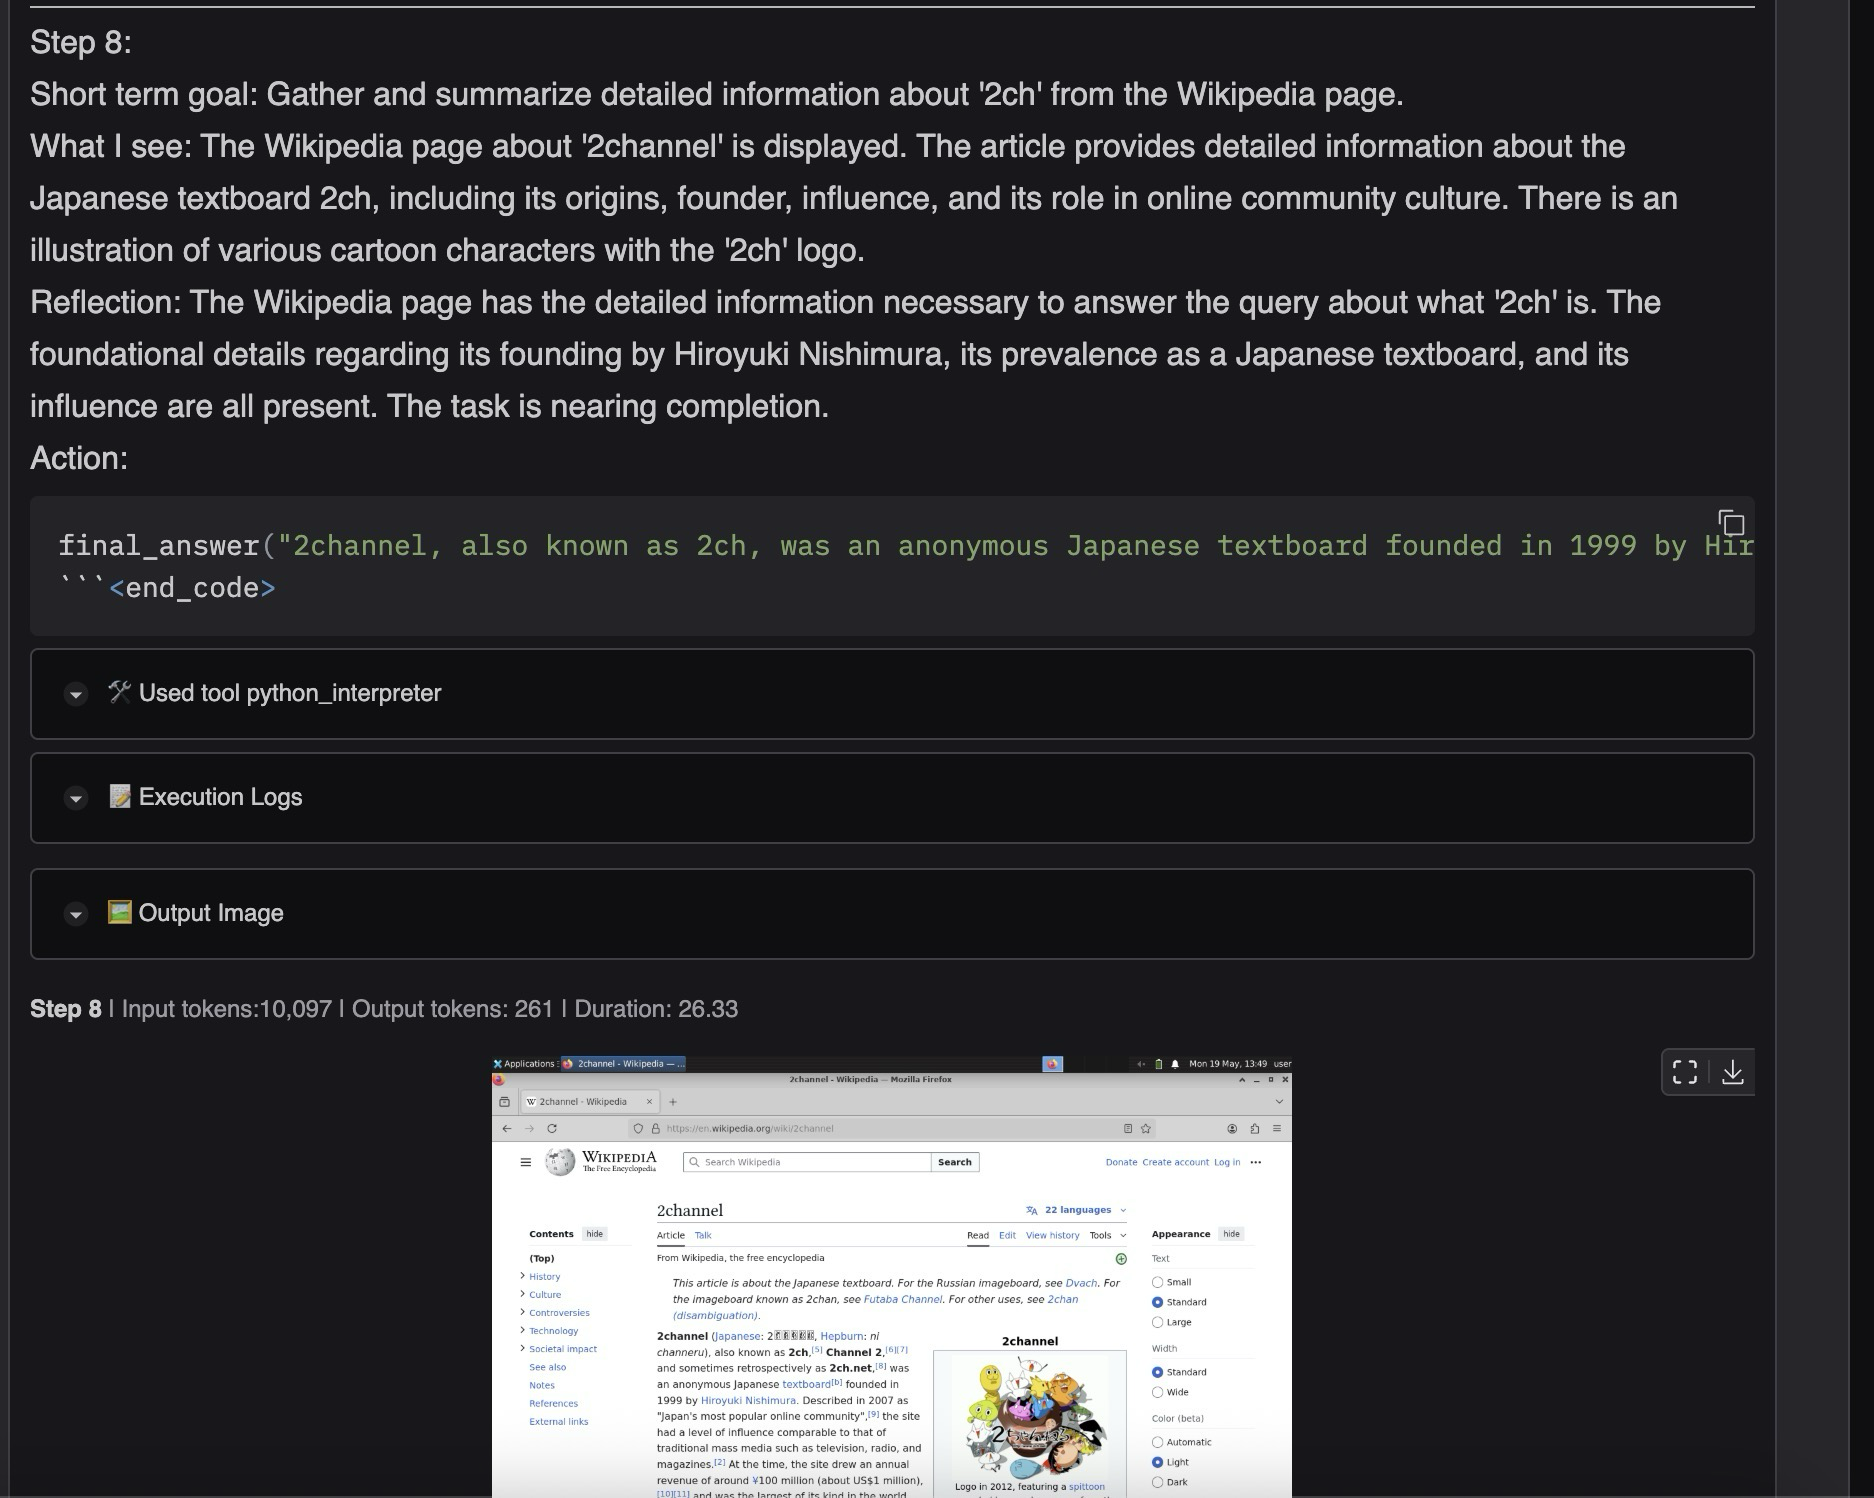
Task: Open the Firefox extensions puzzle icon
Action: tap(1254, 1128)
